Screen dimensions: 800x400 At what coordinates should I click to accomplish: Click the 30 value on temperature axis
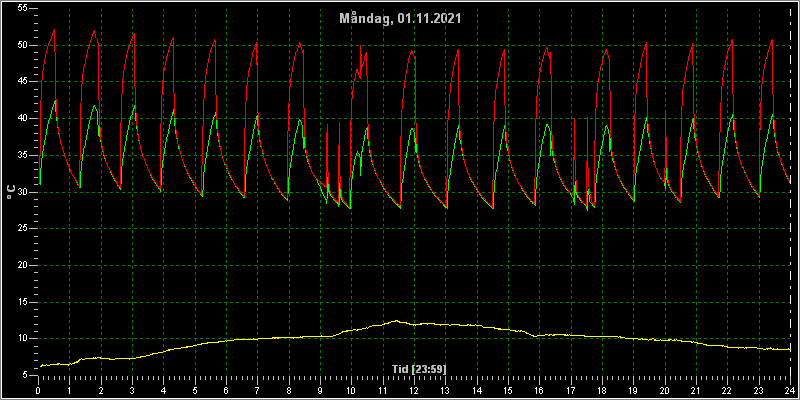21,192
